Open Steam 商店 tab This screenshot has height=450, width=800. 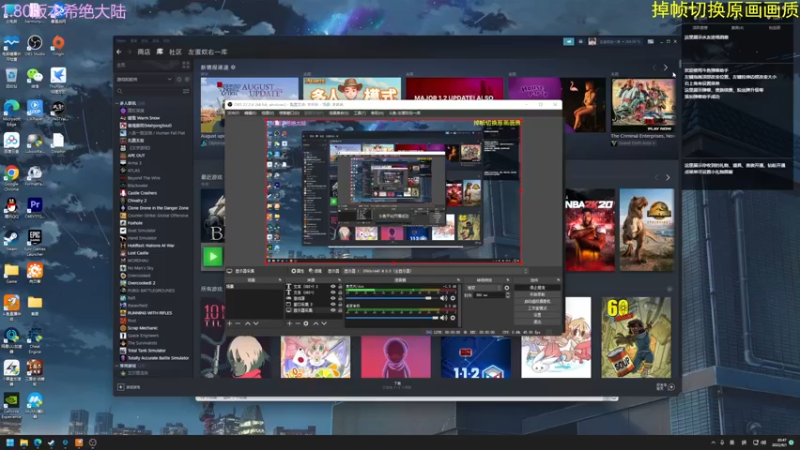[144, 52]
